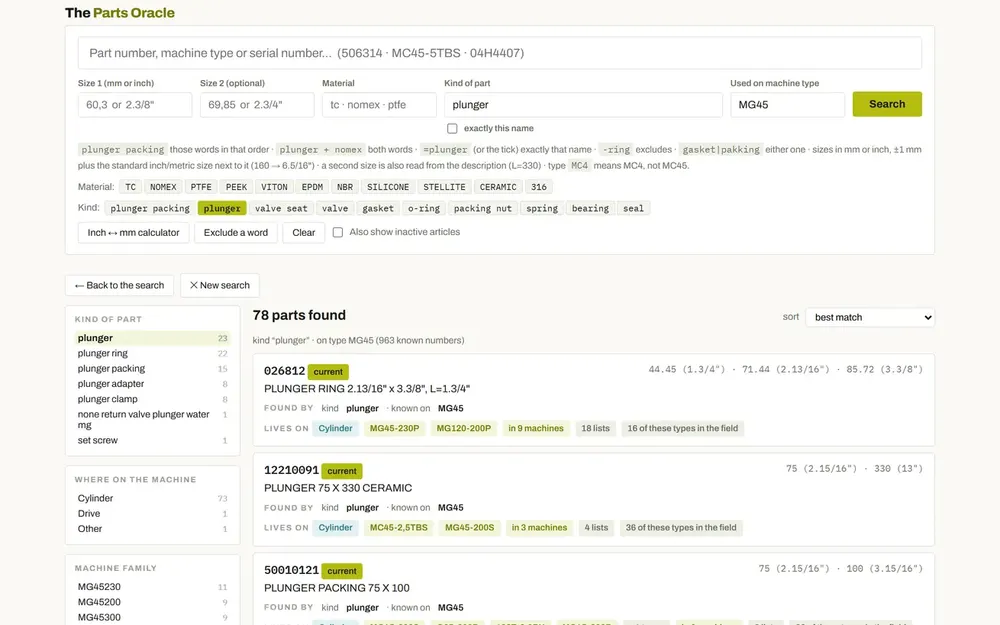Select the STELLITE material chip
Viewport: 1000px width, 625px height.
(445, 187)
